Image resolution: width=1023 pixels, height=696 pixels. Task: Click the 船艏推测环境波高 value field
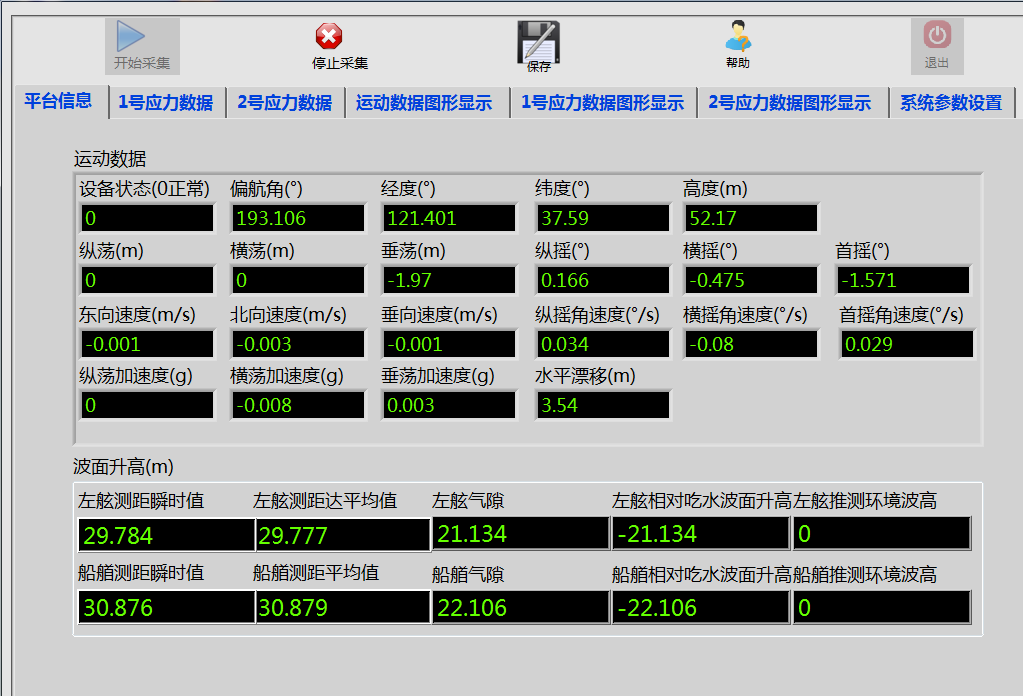tap(882, 607)
